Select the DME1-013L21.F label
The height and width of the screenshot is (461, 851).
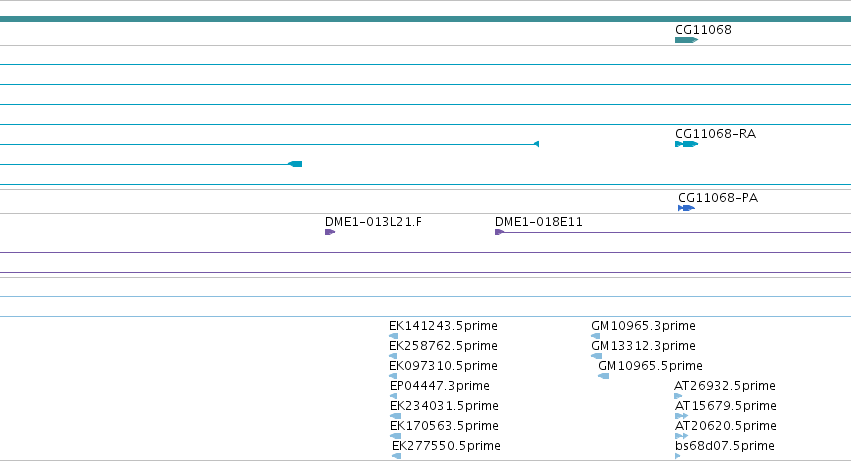click(x=373, y=222)
